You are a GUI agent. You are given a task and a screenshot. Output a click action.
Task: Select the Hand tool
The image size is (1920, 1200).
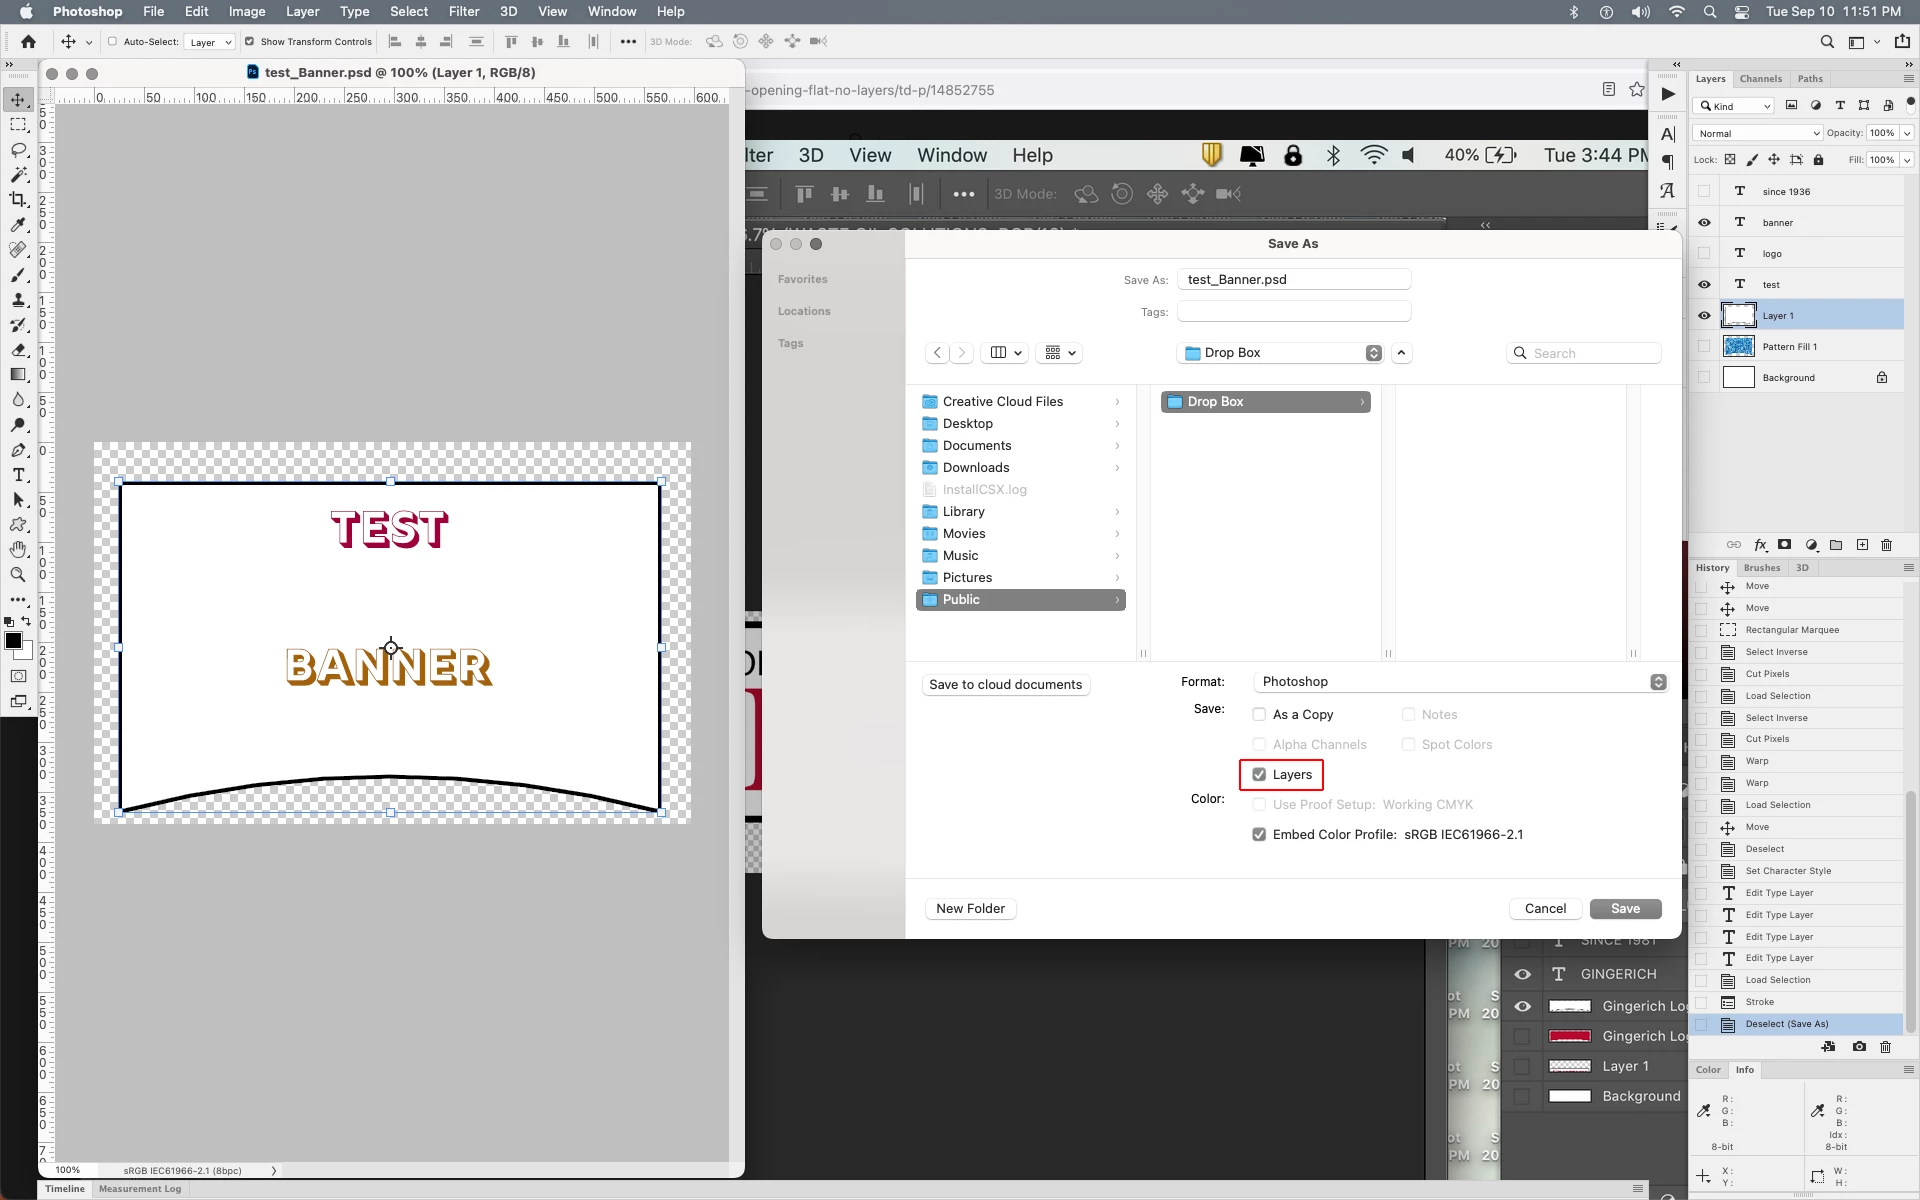18,549
